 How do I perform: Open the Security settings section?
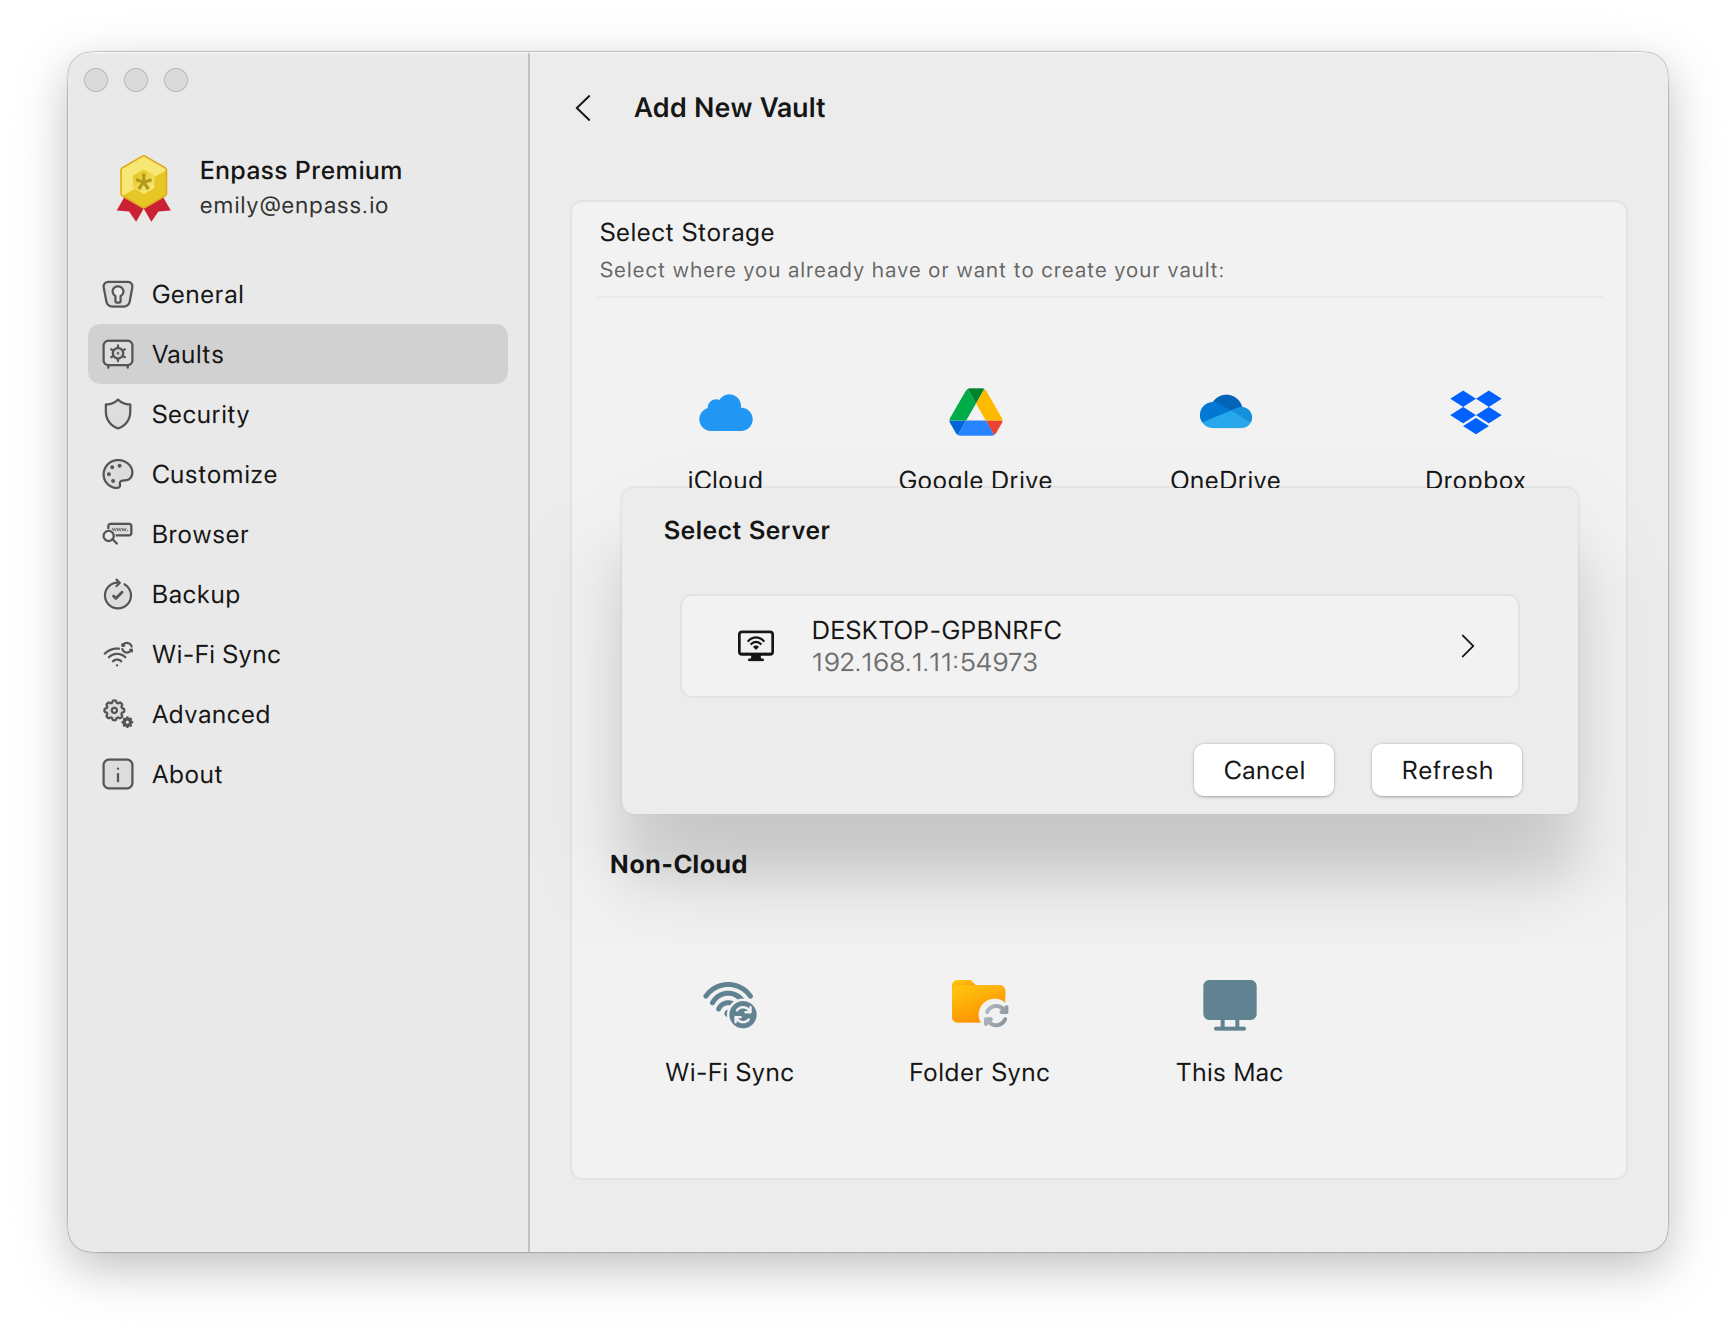(x=298, y=414)
